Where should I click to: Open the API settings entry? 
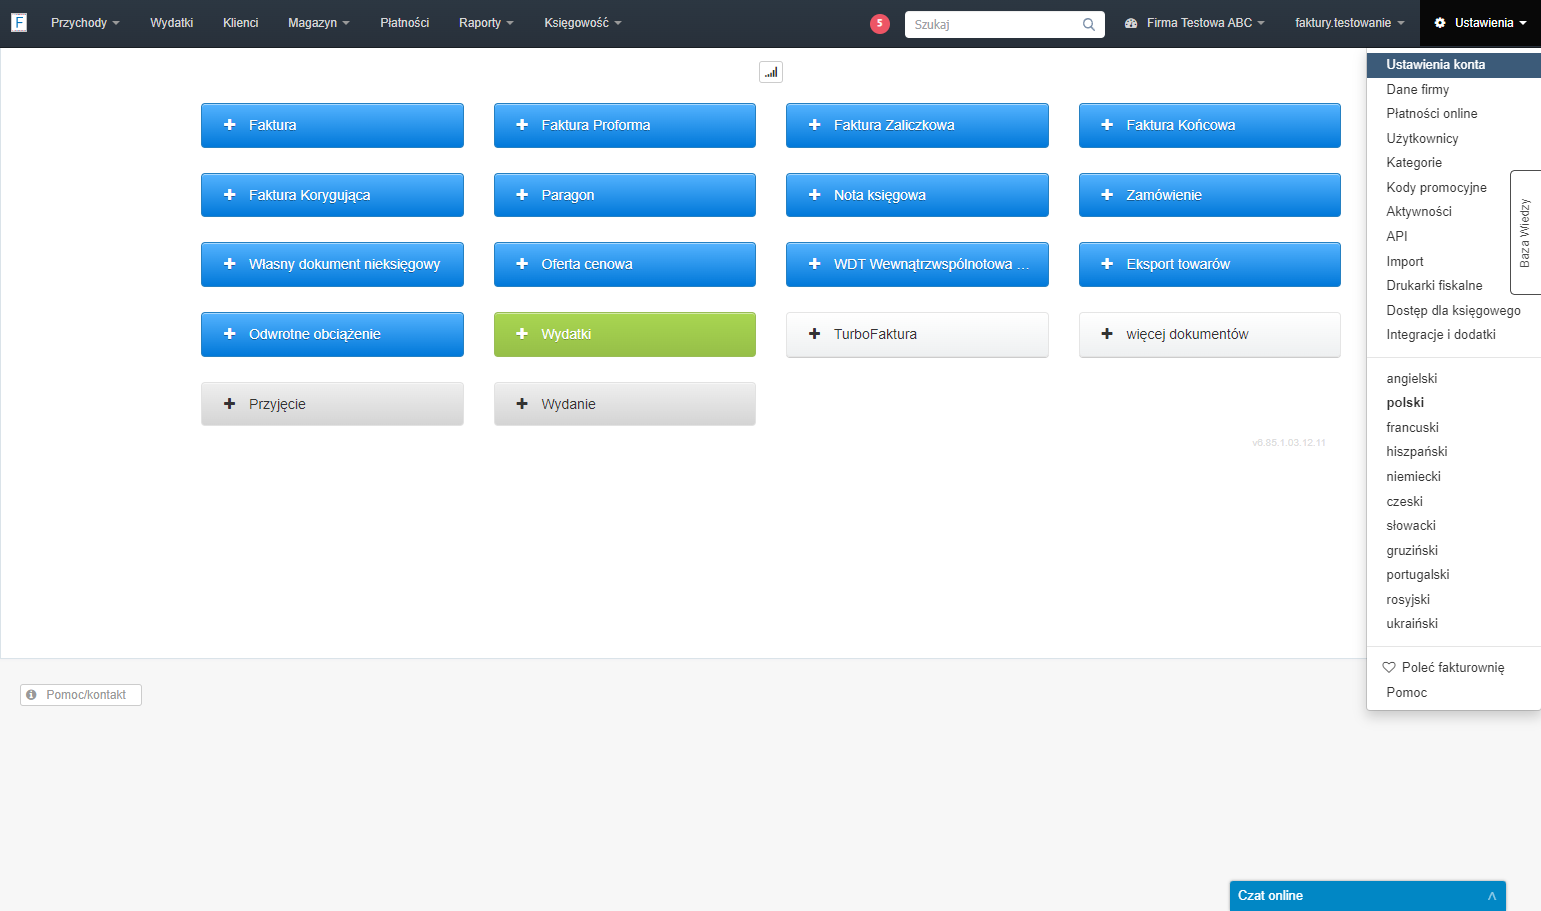coord(1396,237)
